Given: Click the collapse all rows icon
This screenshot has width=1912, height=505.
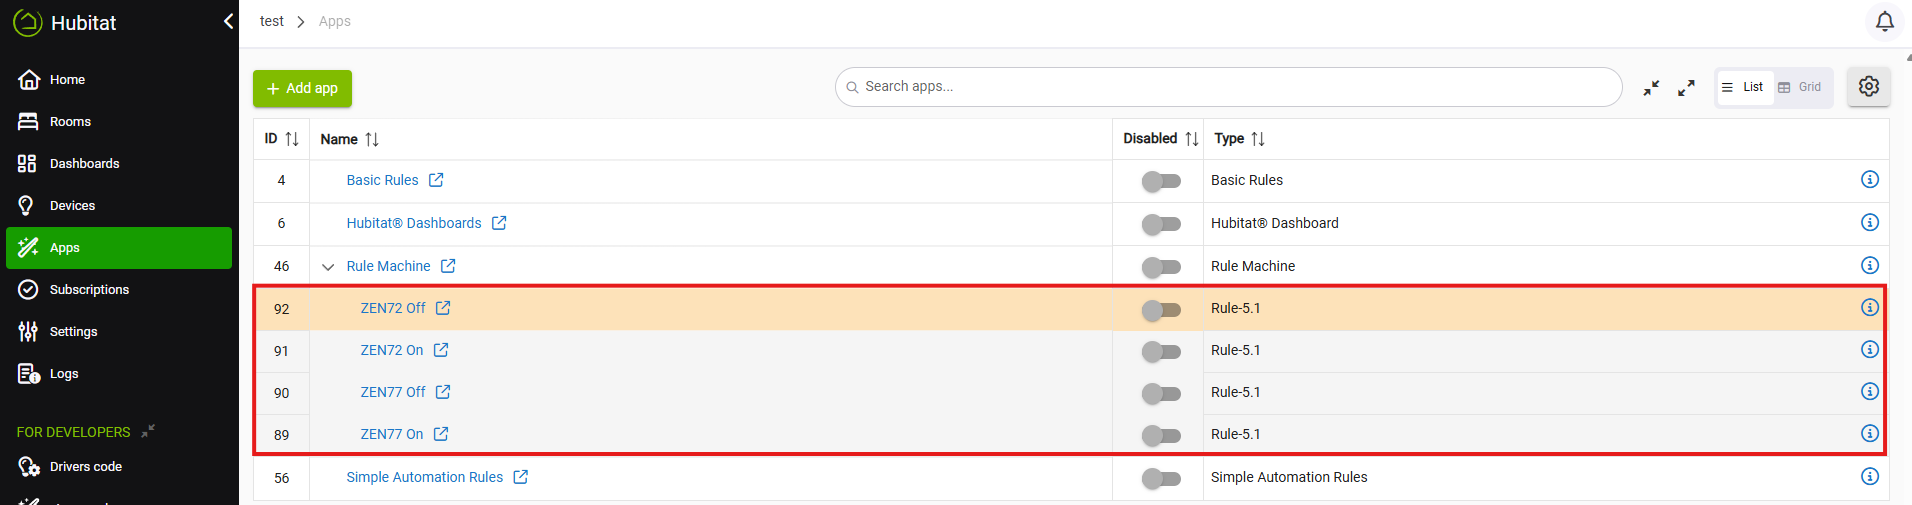Looking at the screenshot, I should click(1651, 88).
